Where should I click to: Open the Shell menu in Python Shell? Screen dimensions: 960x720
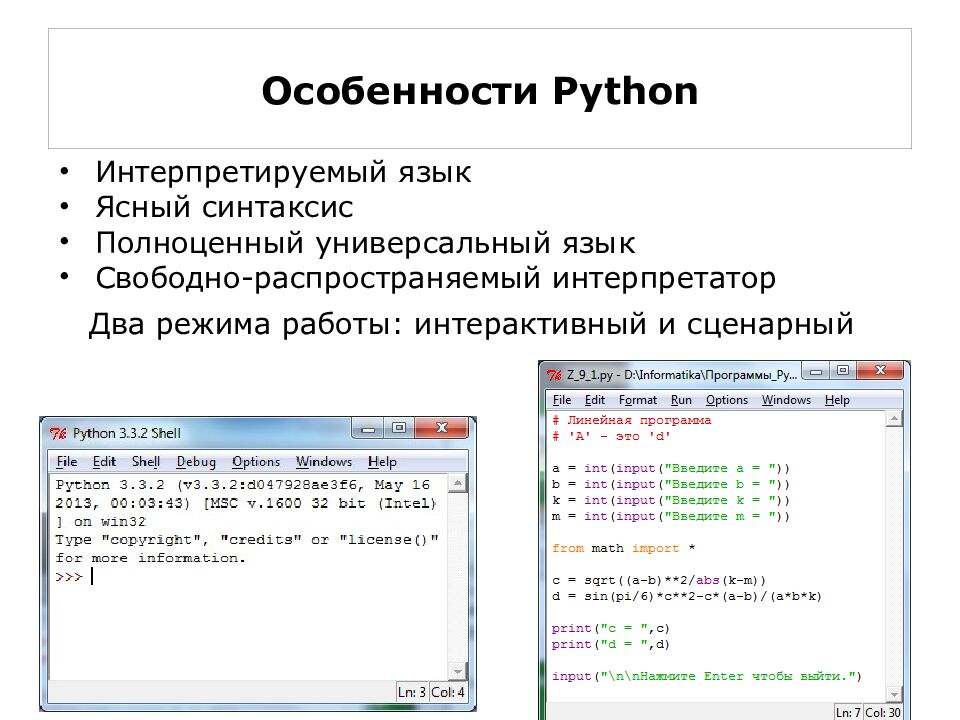pos(146,462)
